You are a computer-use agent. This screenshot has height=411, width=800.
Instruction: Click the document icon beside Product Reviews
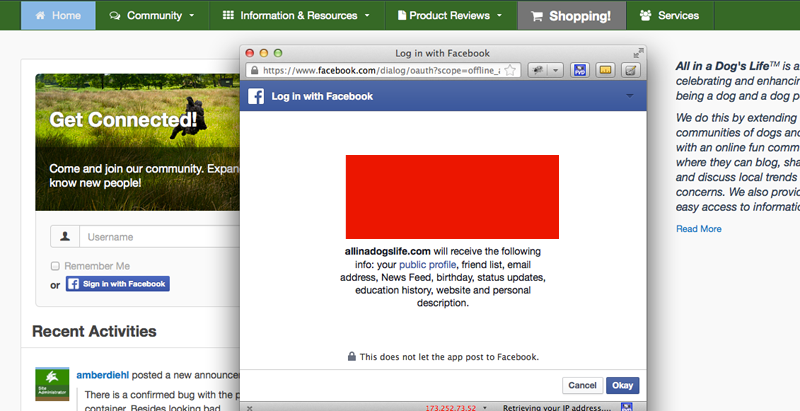(402, 15)
